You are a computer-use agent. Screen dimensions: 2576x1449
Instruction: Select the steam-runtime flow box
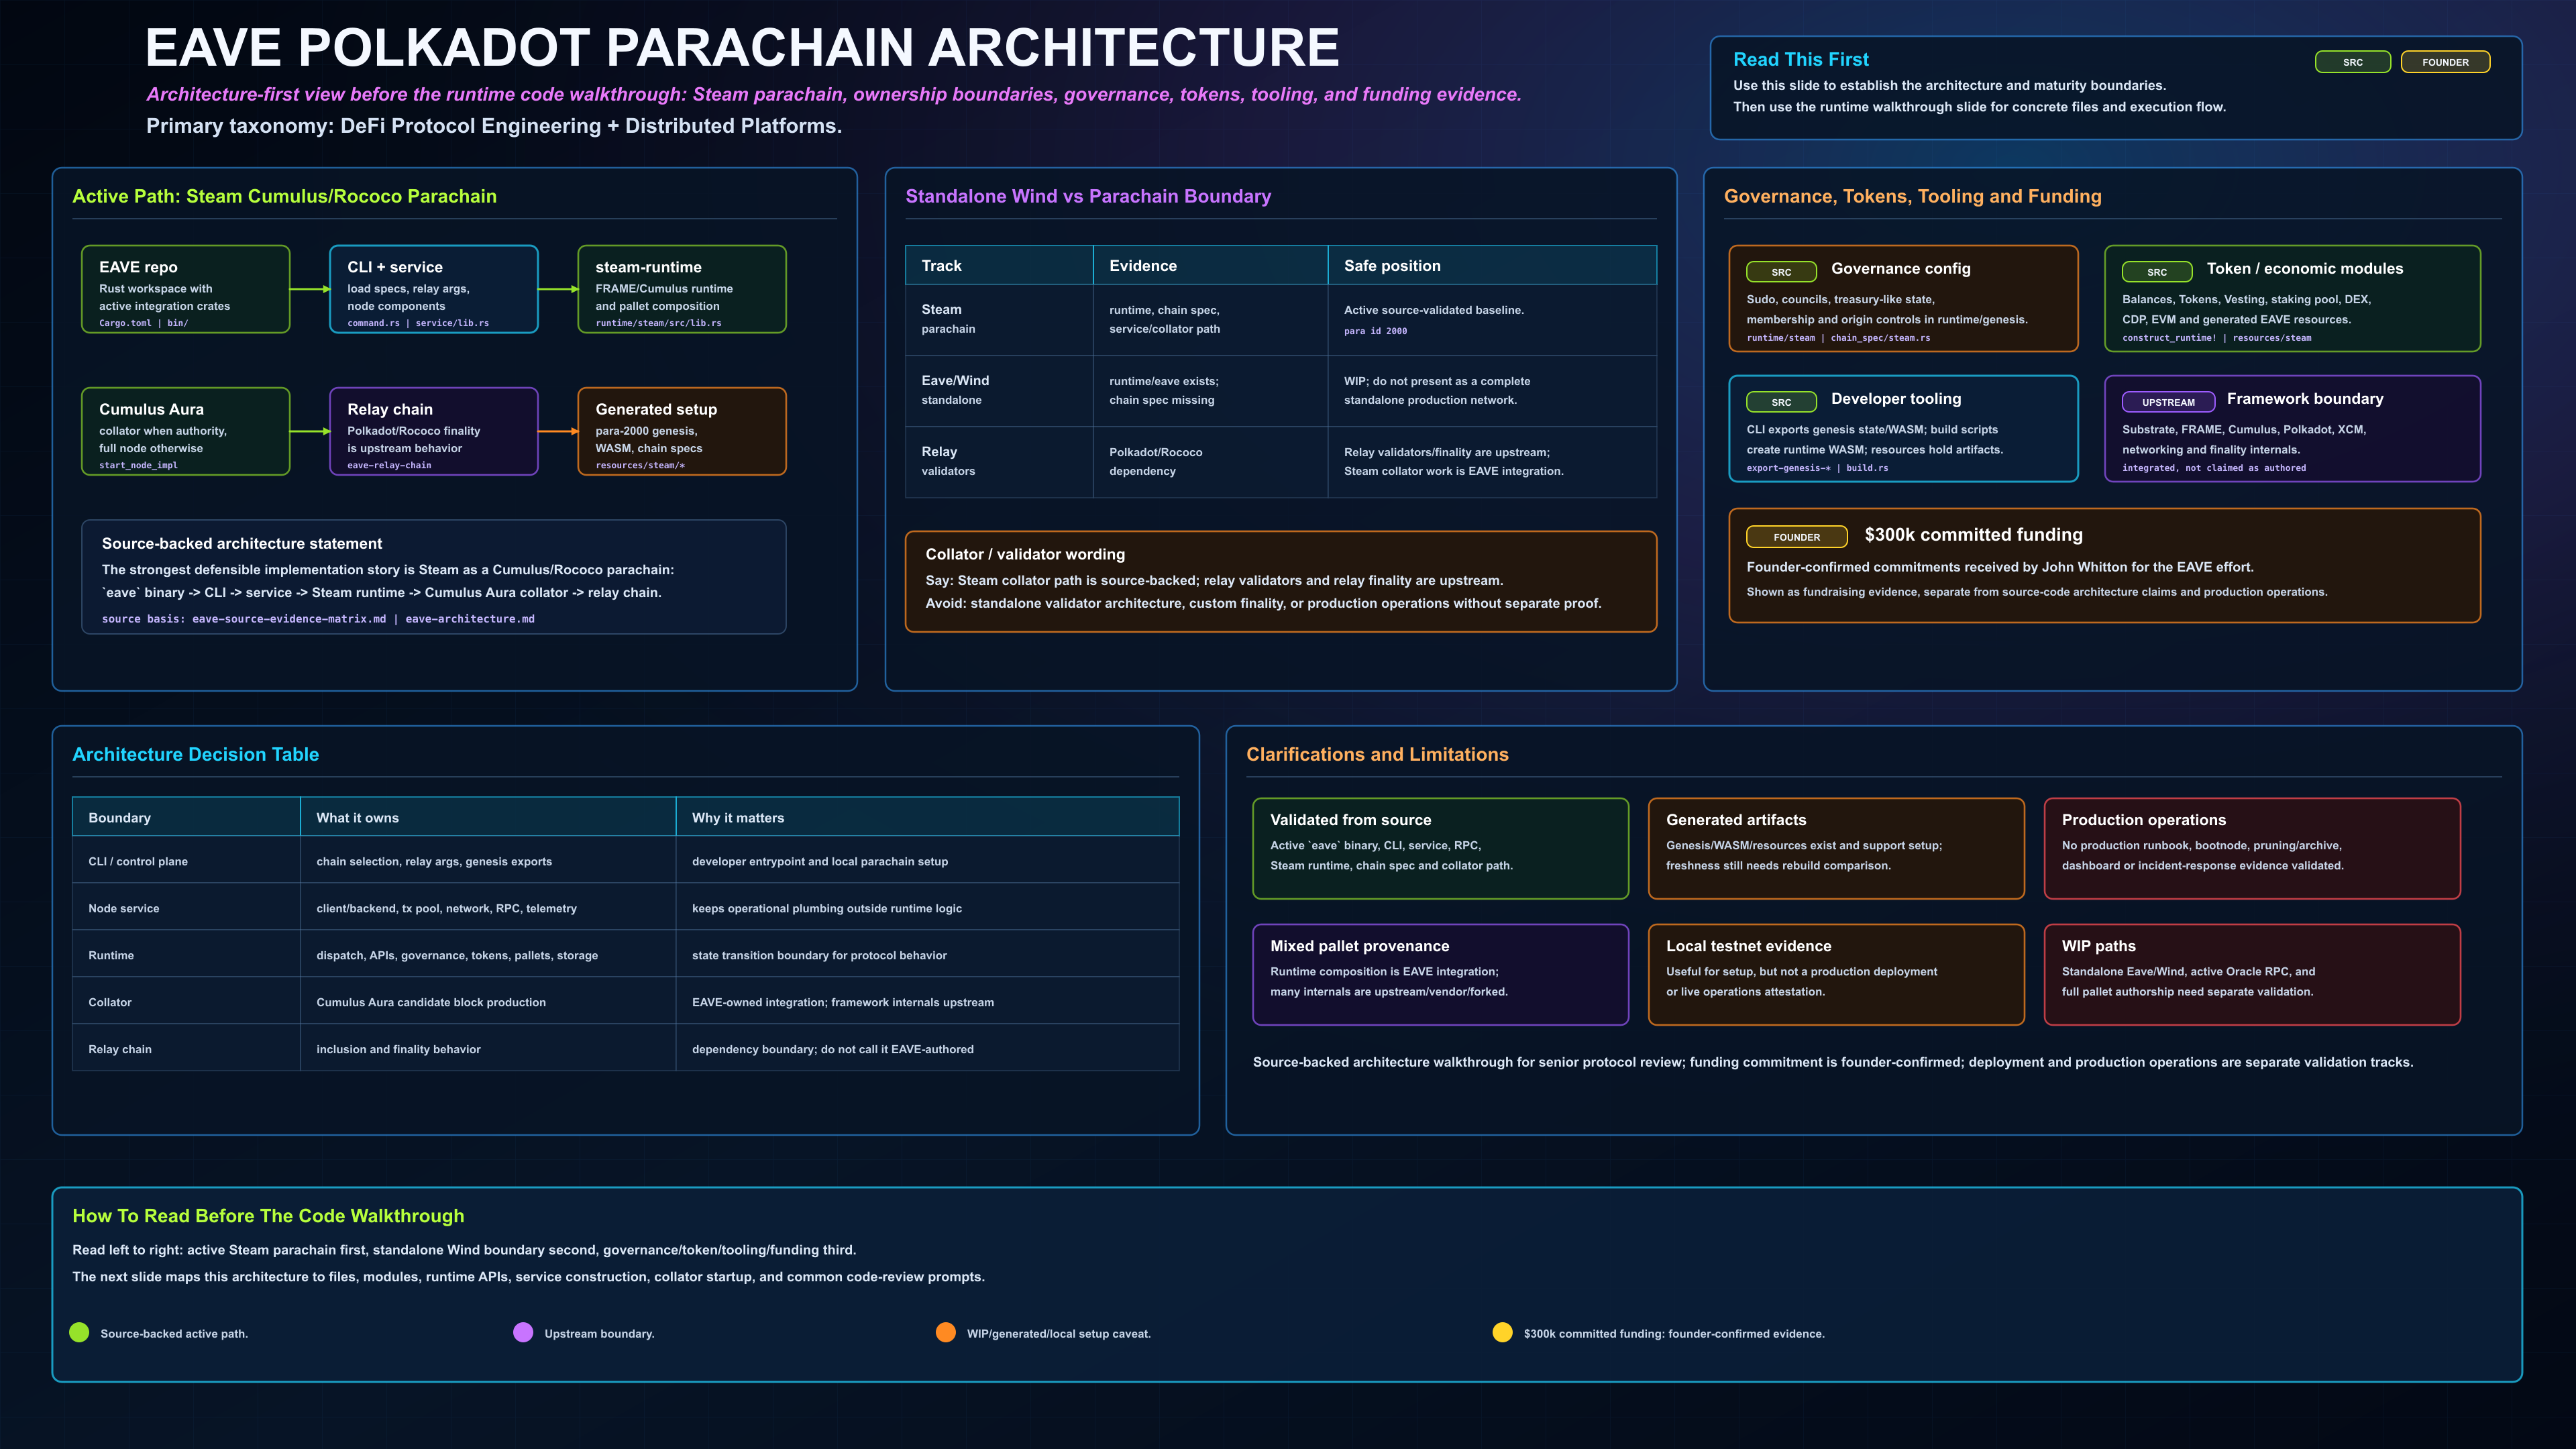click(x=682, y=289)
